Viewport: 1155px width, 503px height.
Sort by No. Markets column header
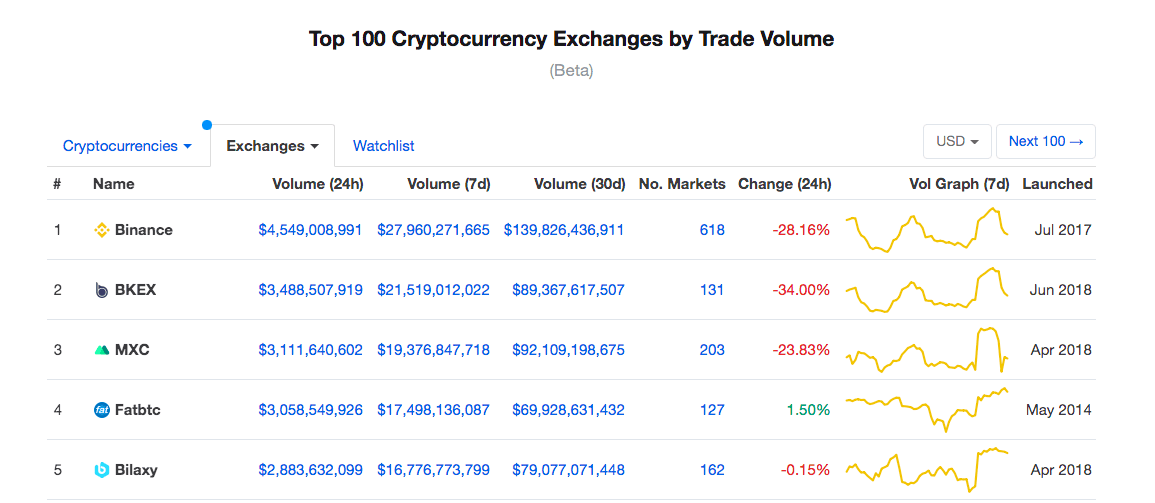click(x=681, y=184)
